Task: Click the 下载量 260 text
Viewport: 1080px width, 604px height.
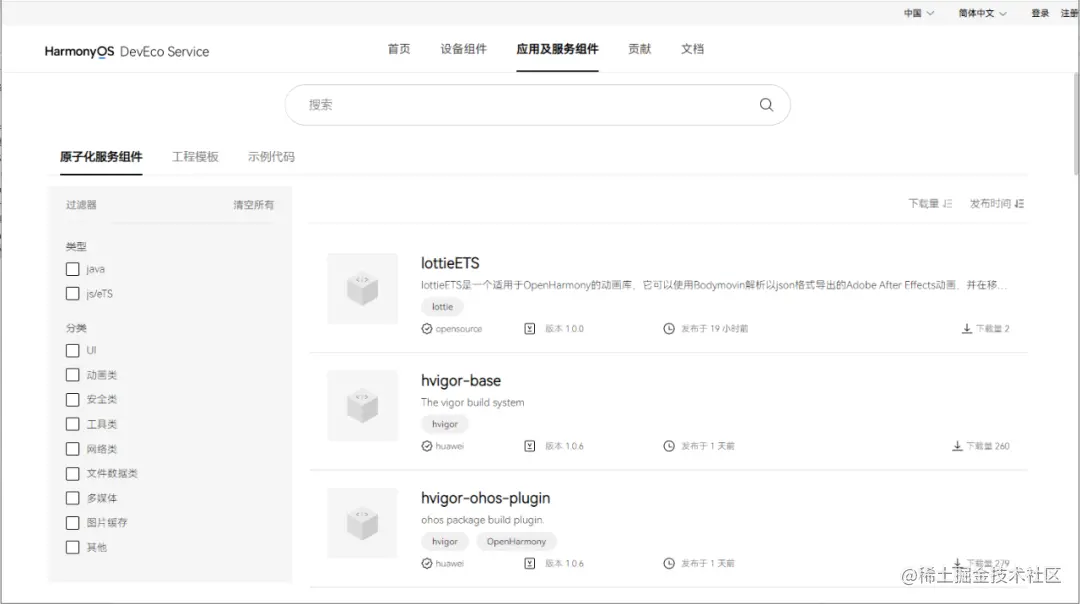Action: [x=988, y=446]
